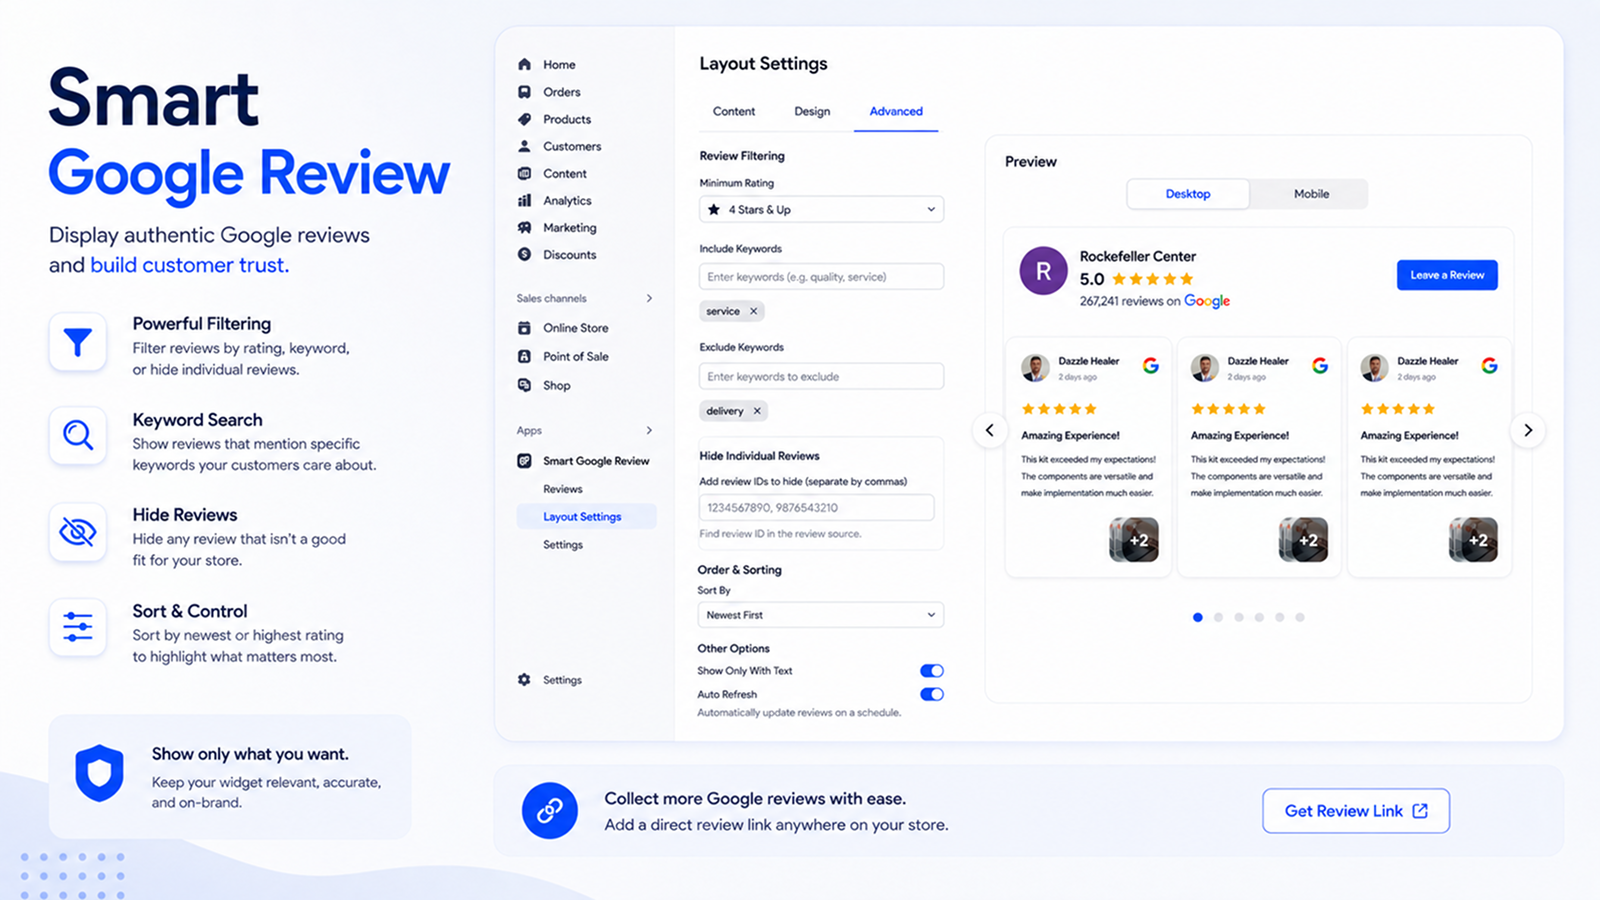This screenshot has height=900, width=1600.
Task: Click the Home icon in the sidebar
Action: tap(524, 64)
